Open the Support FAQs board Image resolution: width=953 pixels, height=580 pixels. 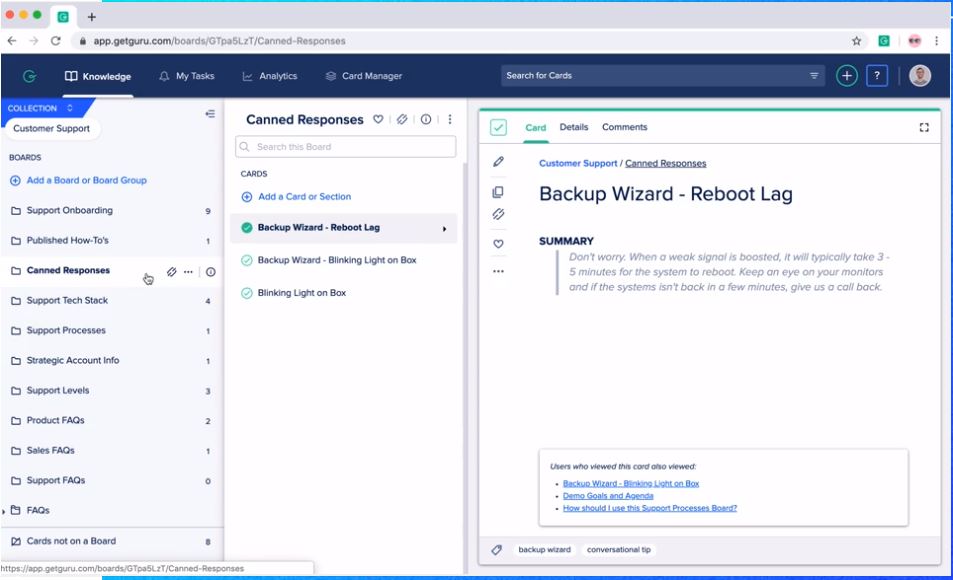tap(111, 480)
